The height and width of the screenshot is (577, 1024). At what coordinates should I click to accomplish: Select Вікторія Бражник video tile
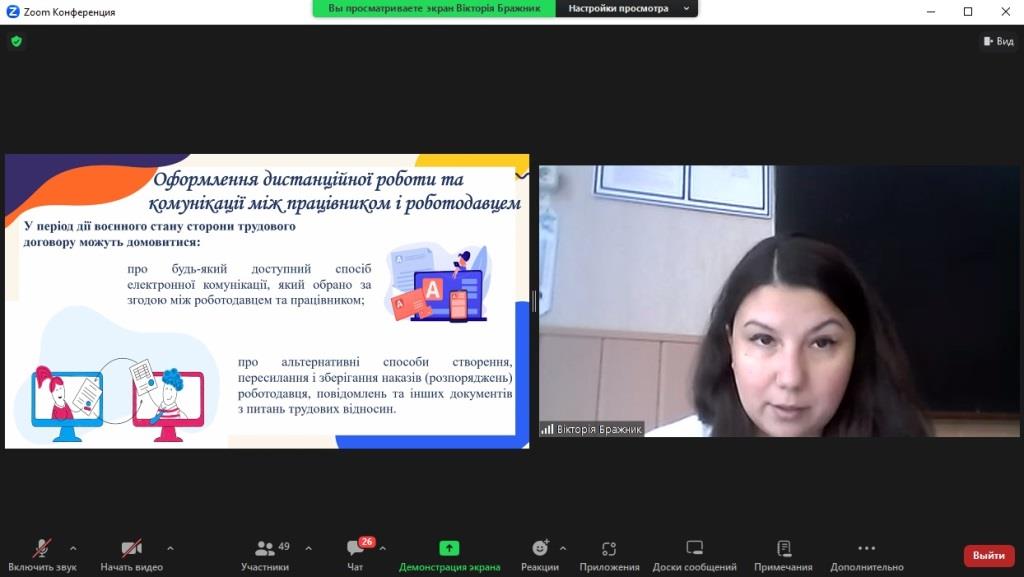[x=778, y=301]
